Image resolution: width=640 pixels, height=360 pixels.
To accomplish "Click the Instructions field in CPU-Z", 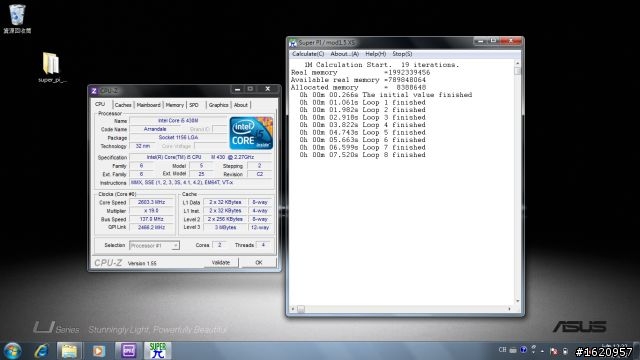I will point(200,182).
